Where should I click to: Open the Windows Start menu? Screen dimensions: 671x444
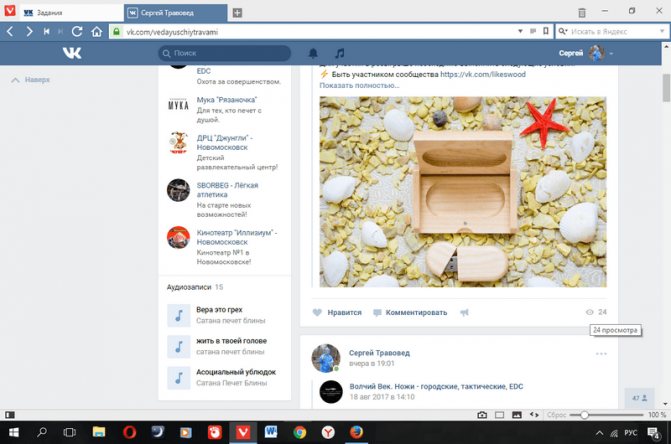click(x=14, y=433)
